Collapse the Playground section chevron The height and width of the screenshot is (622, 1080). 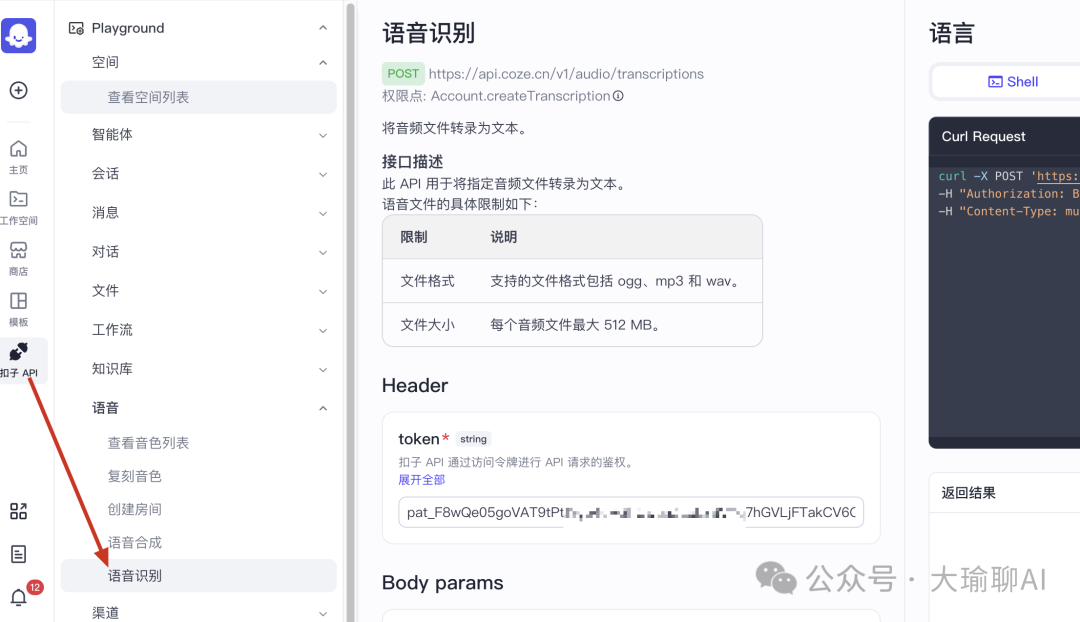[x=323, y=28]
